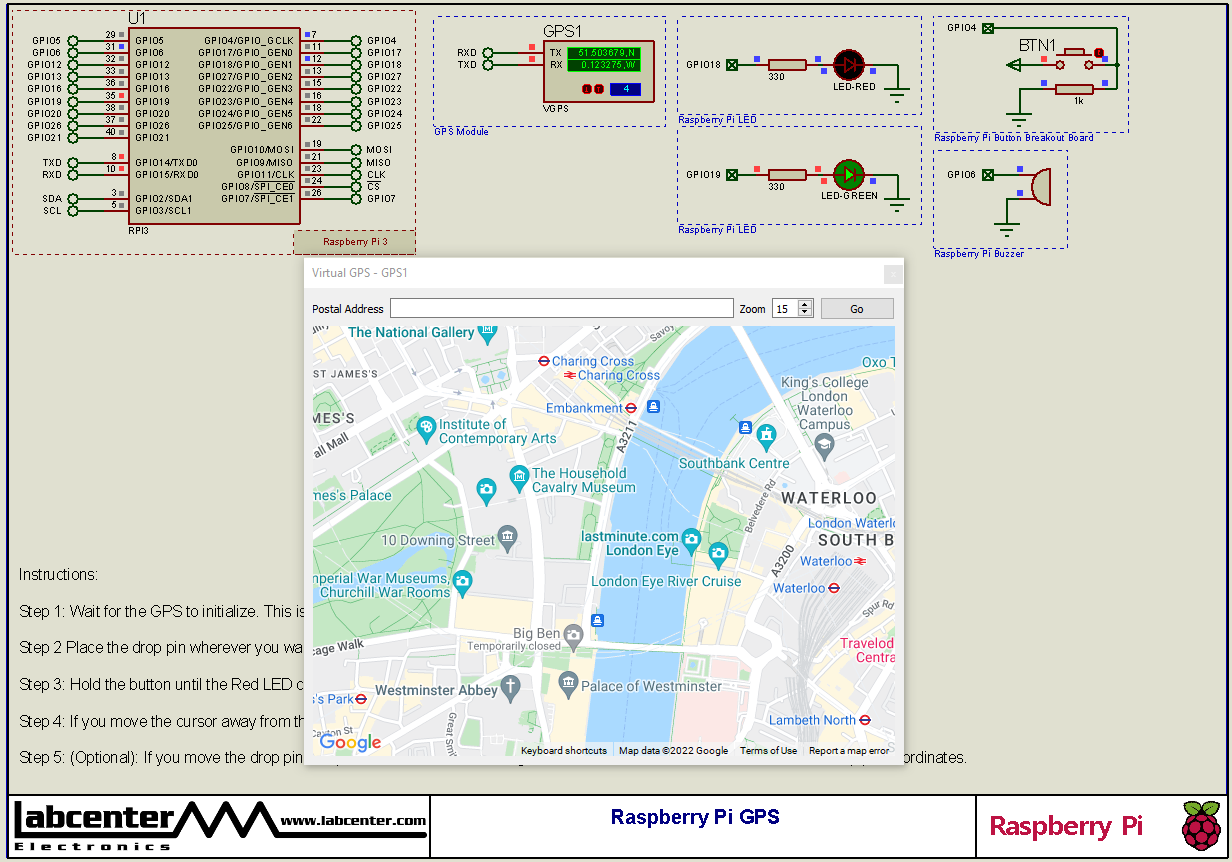Image resolution: width=1232 pixels, height=862 pixels.
Task: Click the Westminster Abbey map marker
Action: 511,687
